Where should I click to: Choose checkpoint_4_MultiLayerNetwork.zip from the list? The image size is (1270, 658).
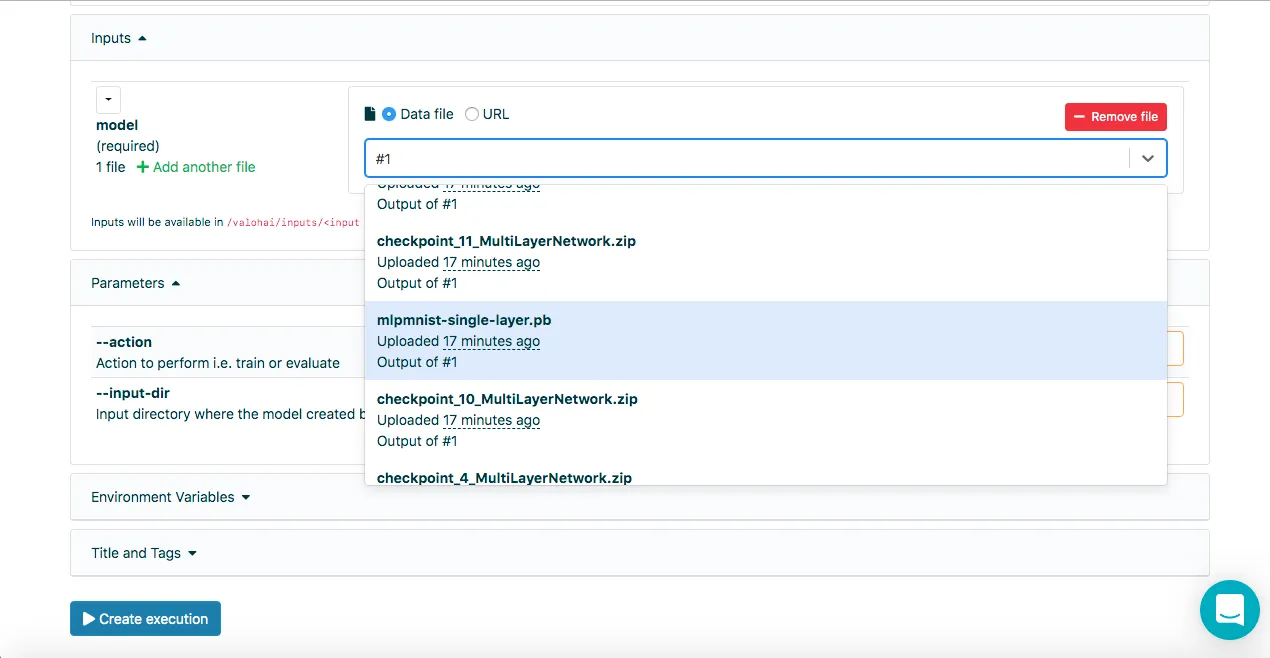tap(765, 473)
